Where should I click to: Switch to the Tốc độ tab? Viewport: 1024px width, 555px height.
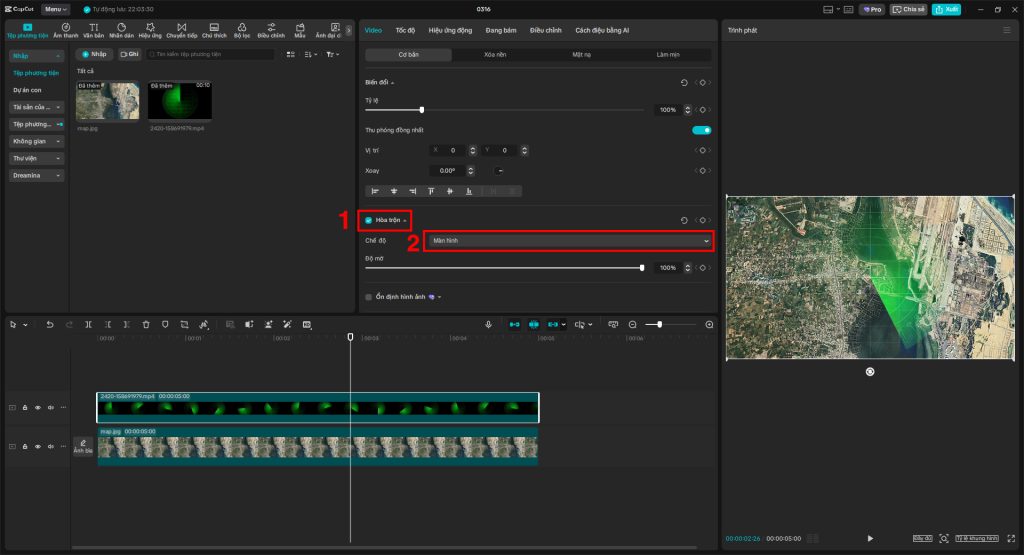tap(405, 31)
